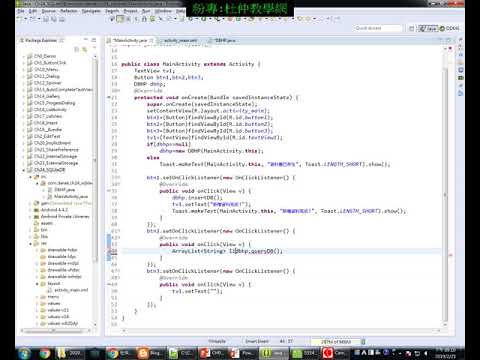This screenshot has height=360, width=480.
Task: Click the Open Perspective icon
Action: pyautogui.click(x=412, y=28)
